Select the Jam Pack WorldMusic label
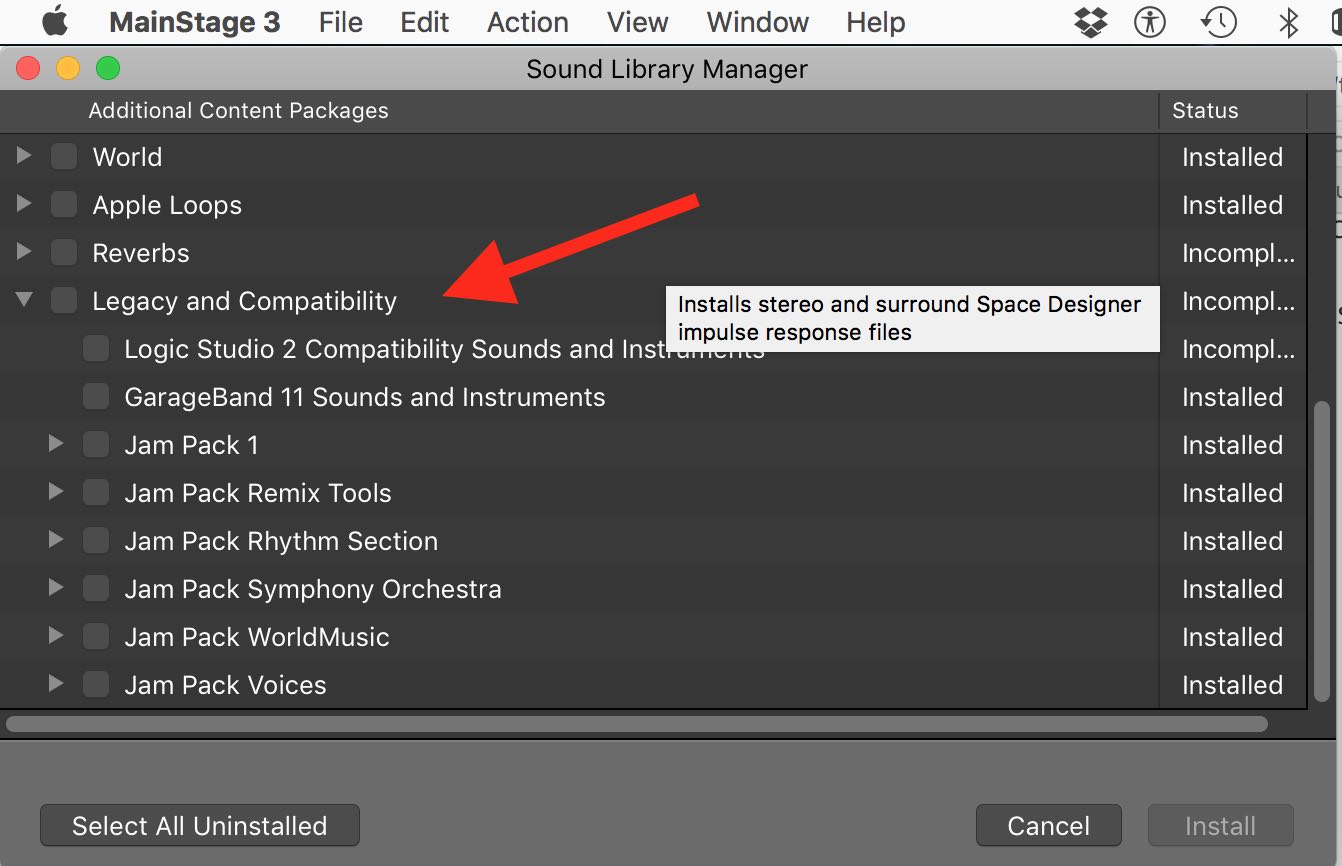 tap(257, 637)
